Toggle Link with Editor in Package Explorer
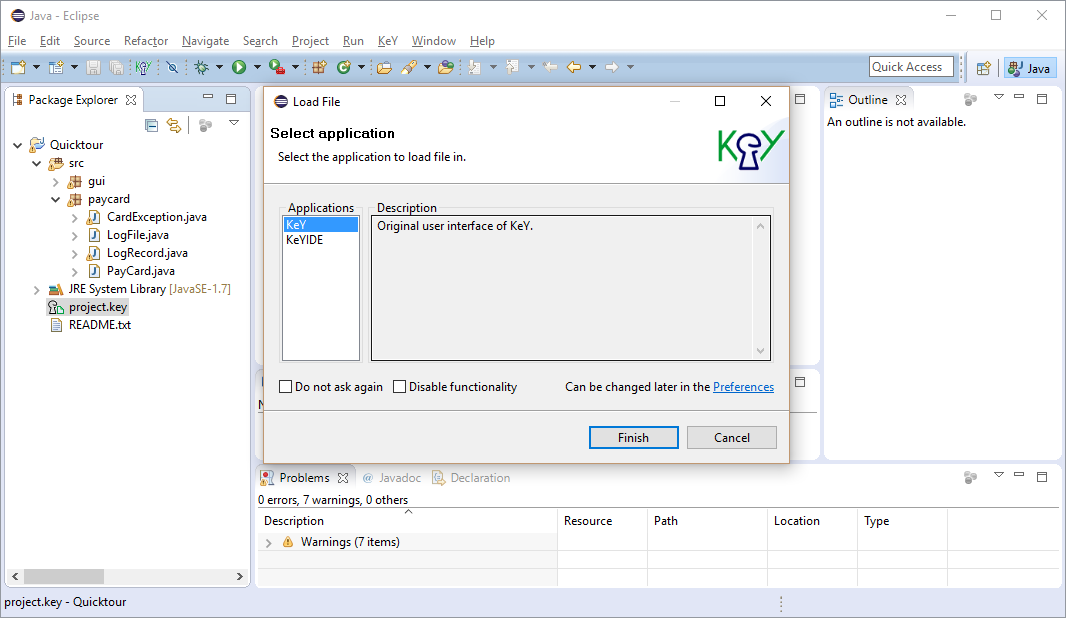The width and height of the screenshot is (1066, 618). coord(175,124)
